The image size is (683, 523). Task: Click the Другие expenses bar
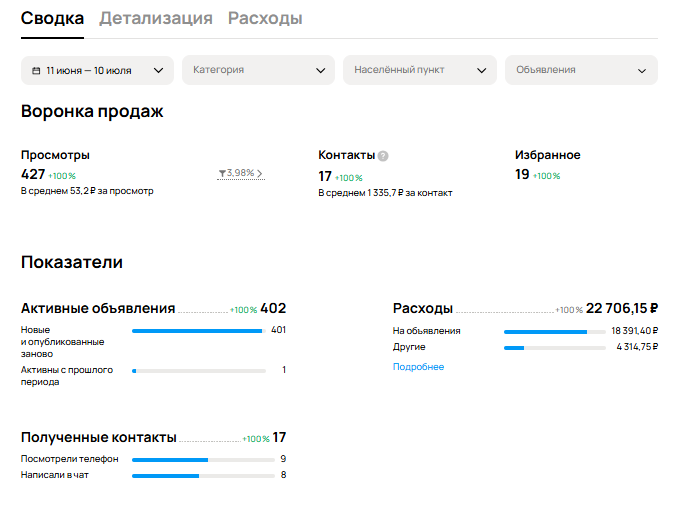[555, 348]
